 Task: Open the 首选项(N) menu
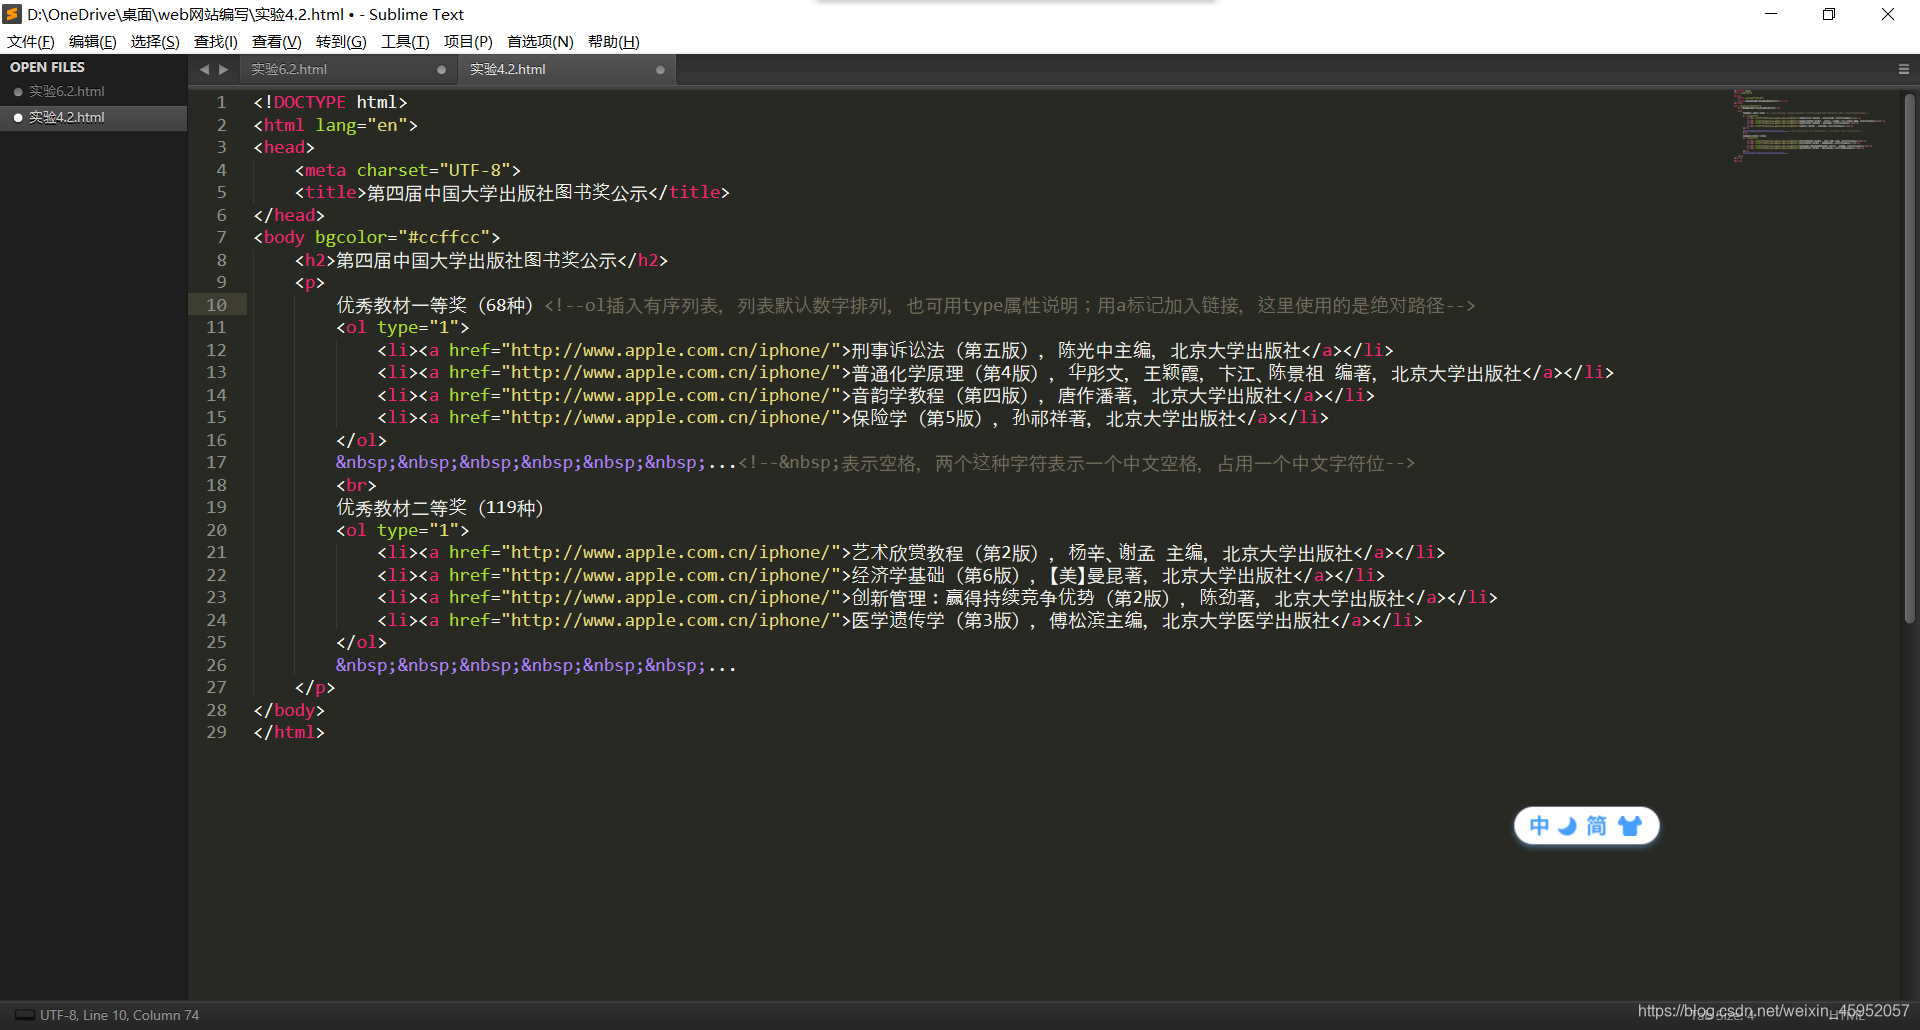coord(540,41)
